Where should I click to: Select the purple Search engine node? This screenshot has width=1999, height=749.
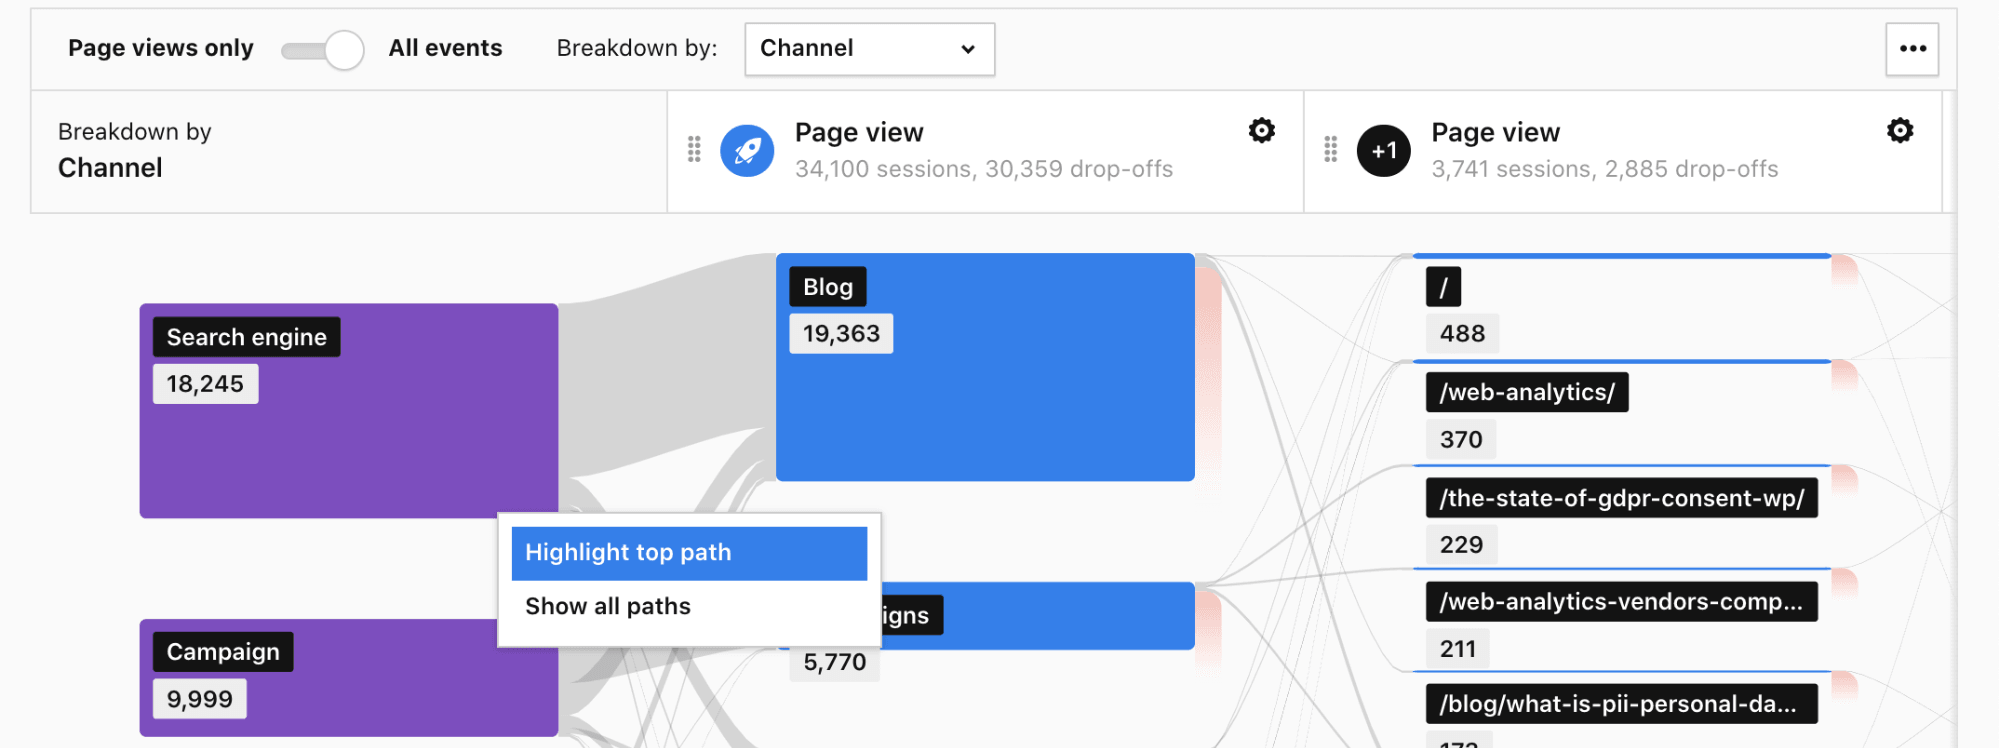point(348,450)
